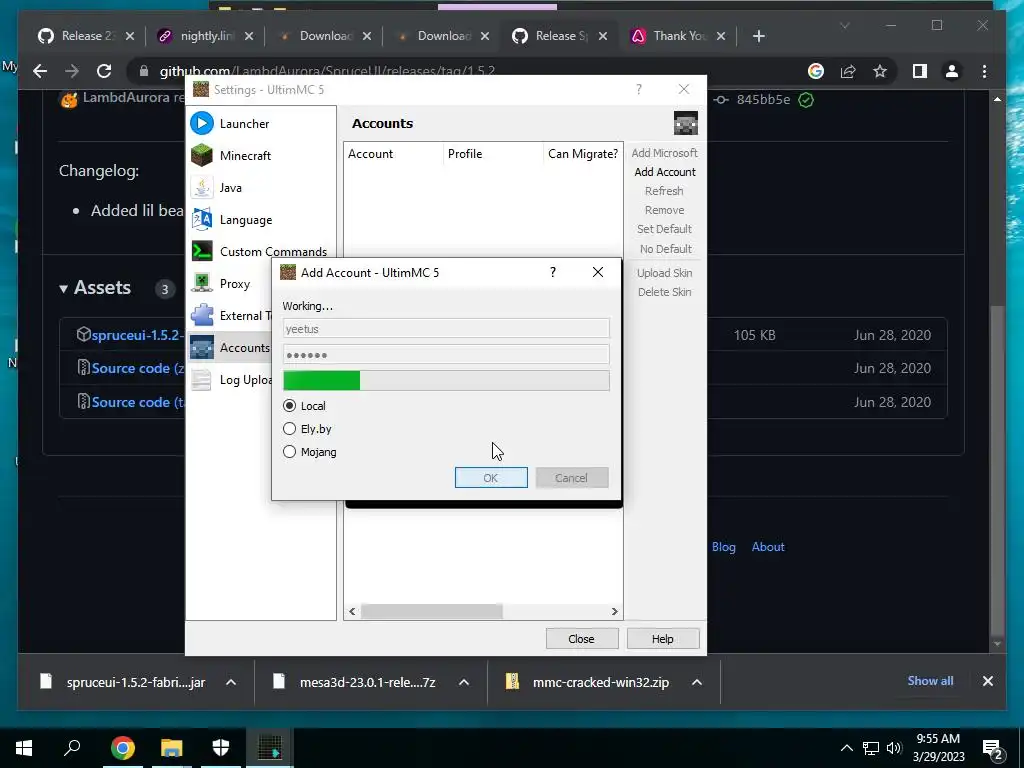Click the Add Account button
This screenshot has width=1024, height=768.
coord(665,172)
